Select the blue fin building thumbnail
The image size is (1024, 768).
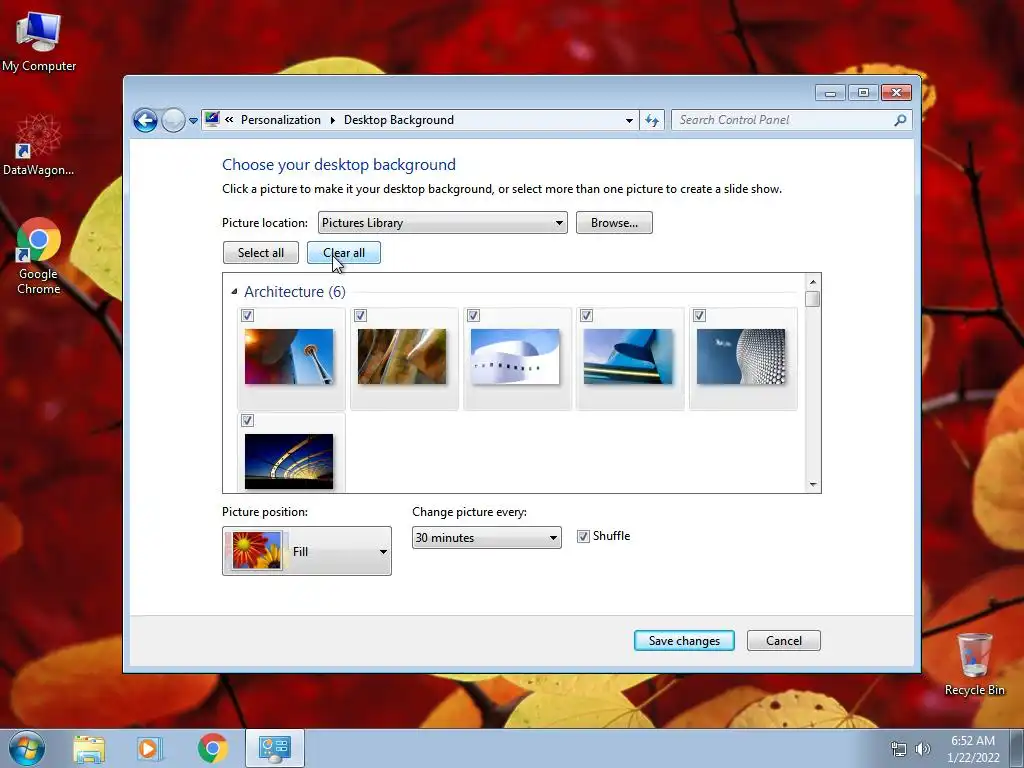click(628, 357)
